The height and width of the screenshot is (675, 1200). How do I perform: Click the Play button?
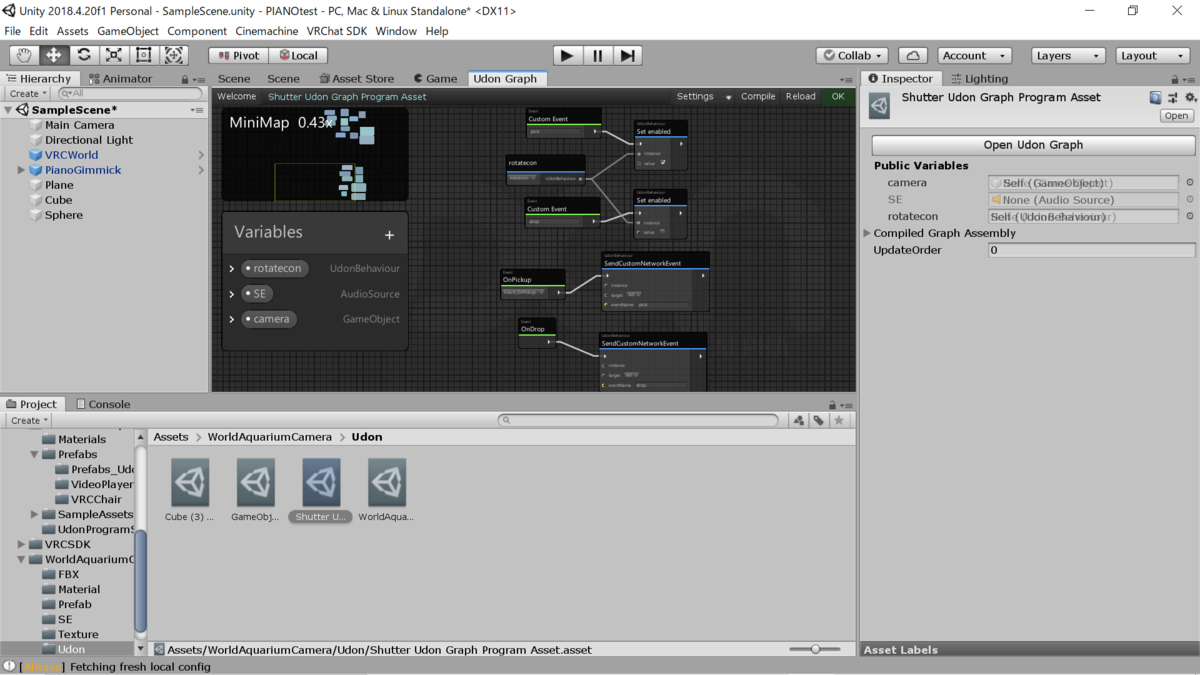pos(567,56)
